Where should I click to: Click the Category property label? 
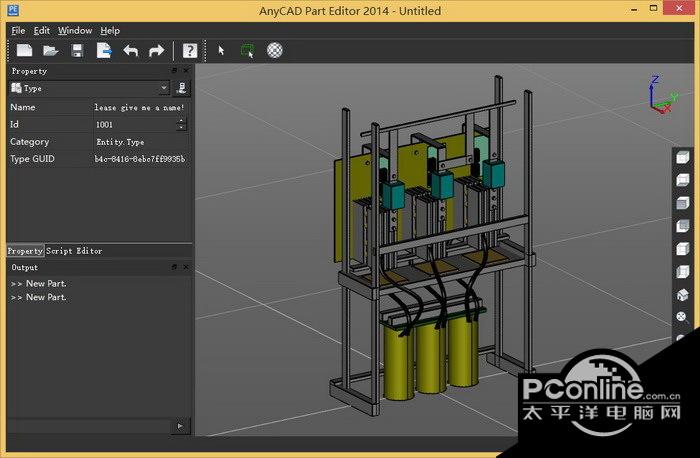click(29, 142)
